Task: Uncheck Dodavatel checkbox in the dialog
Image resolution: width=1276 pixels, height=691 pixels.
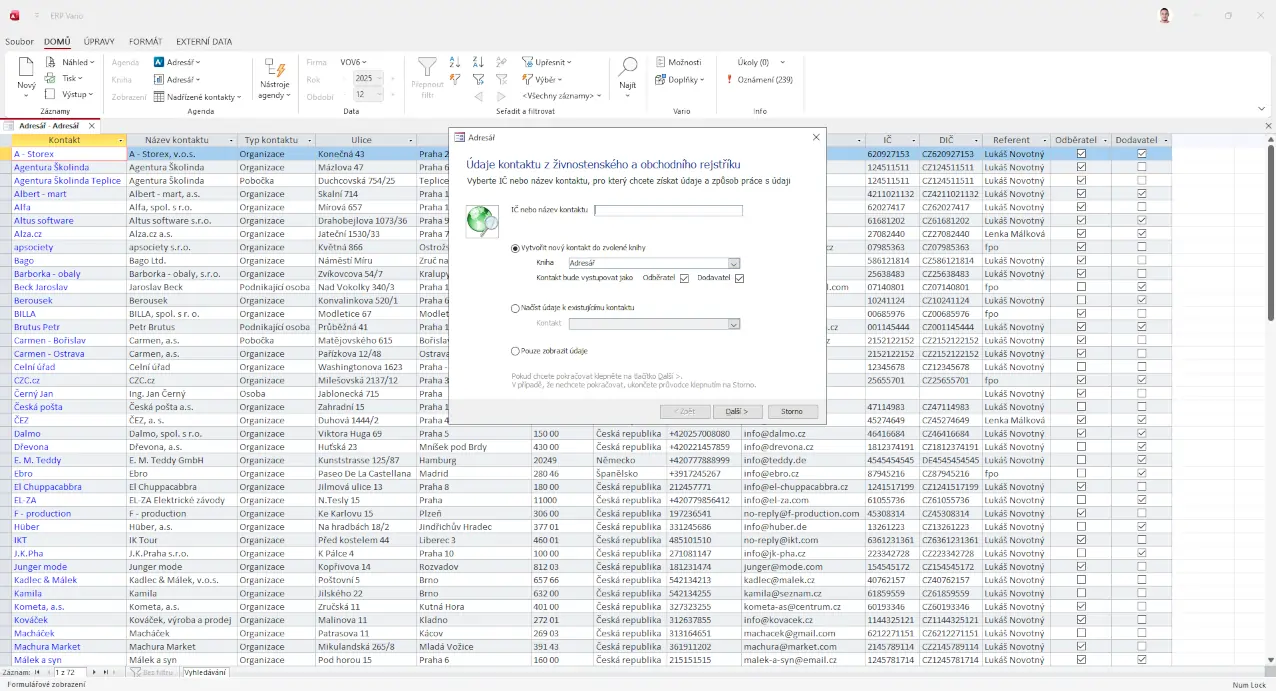Action: pos(739,278)
